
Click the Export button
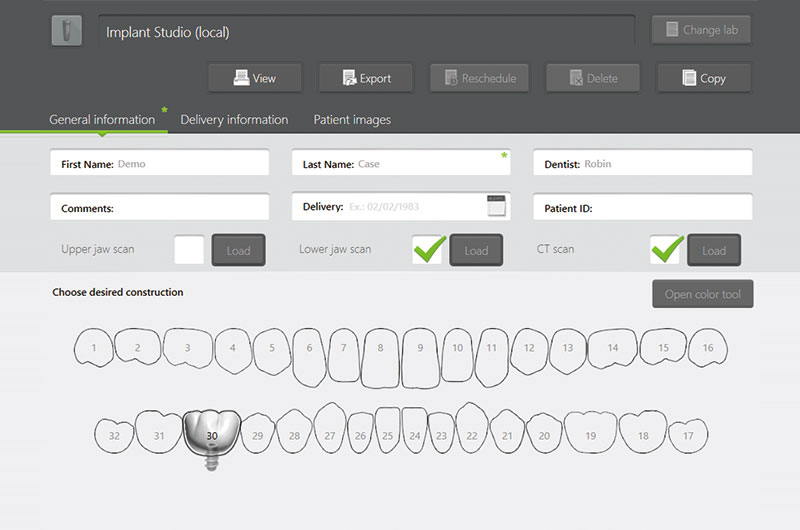pos(366,78)
